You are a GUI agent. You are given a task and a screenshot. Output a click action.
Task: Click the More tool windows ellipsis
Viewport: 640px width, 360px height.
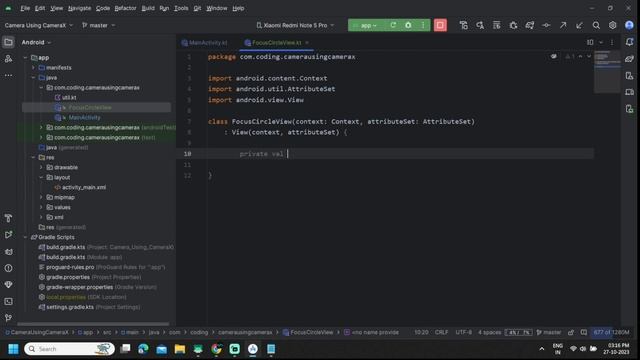click(8, 76)
